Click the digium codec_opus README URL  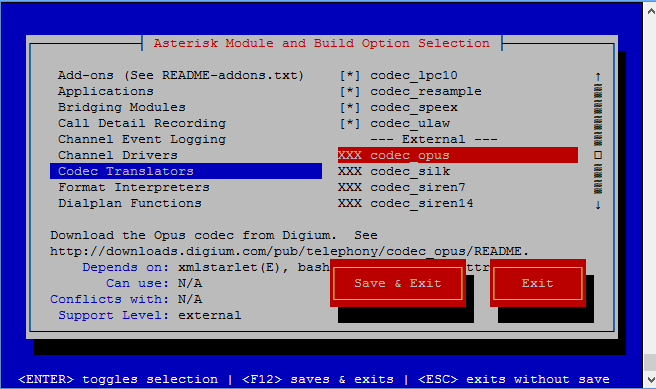point(289,251)
